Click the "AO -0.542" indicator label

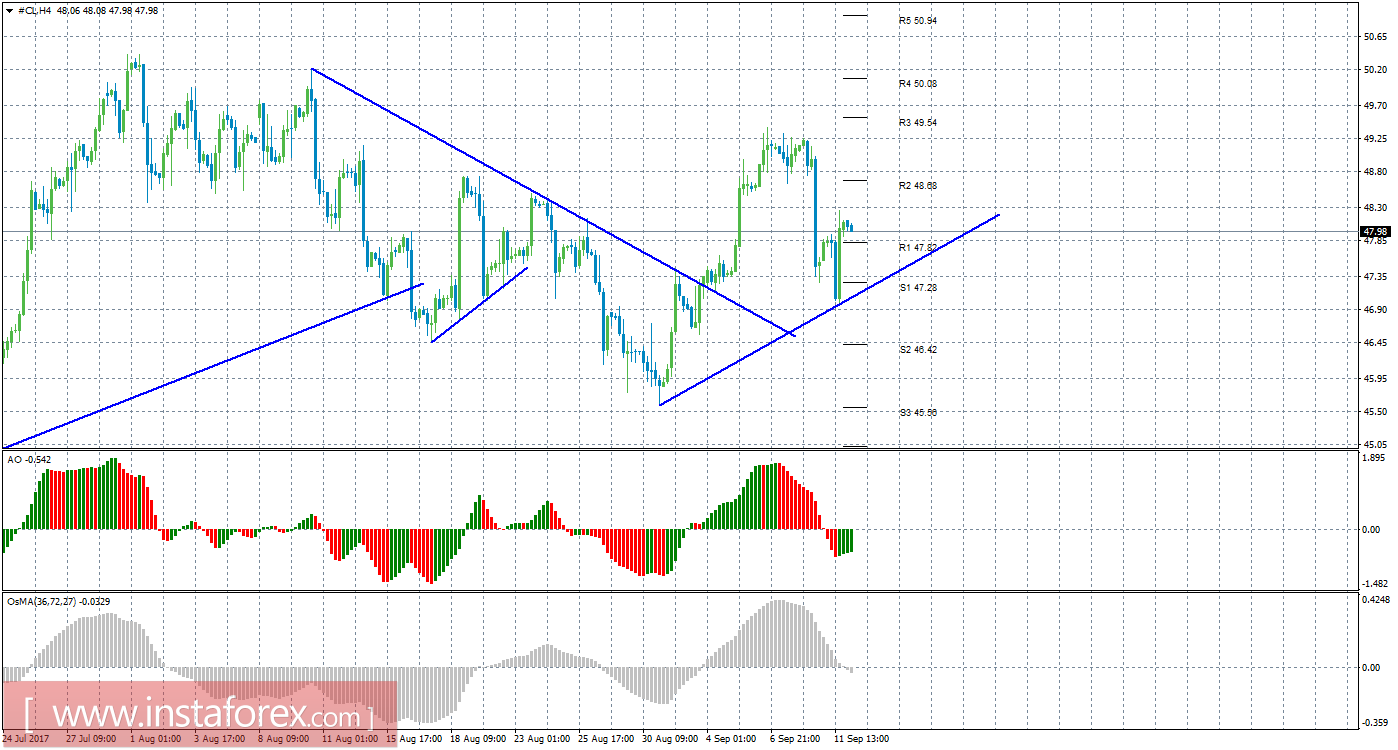[x=29, y=459]
